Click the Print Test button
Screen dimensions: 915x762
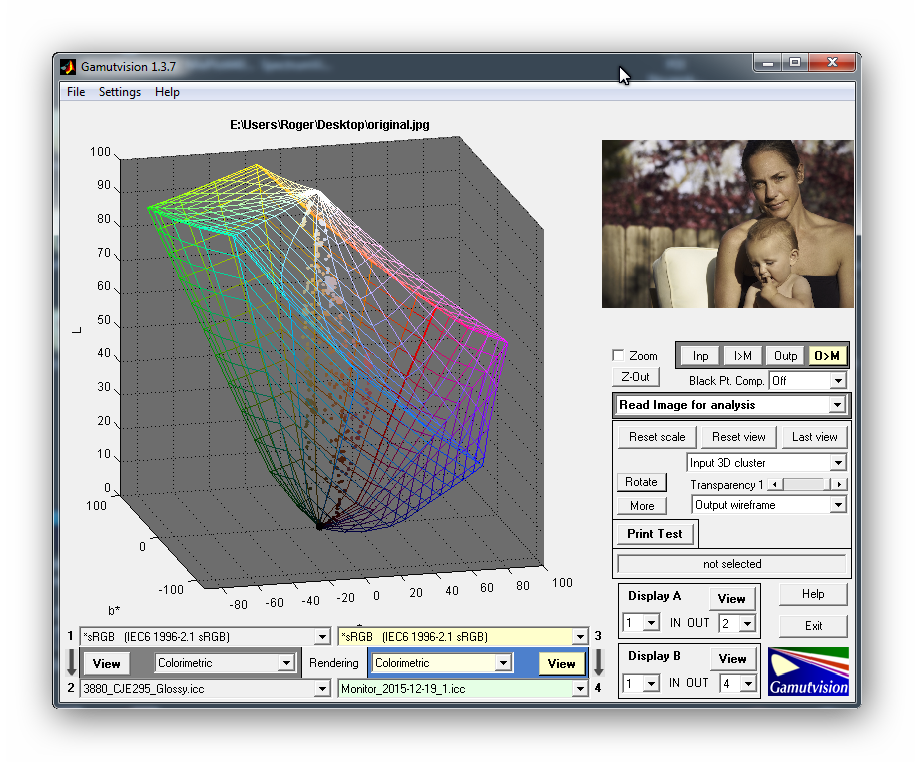[x=655, y=534]
